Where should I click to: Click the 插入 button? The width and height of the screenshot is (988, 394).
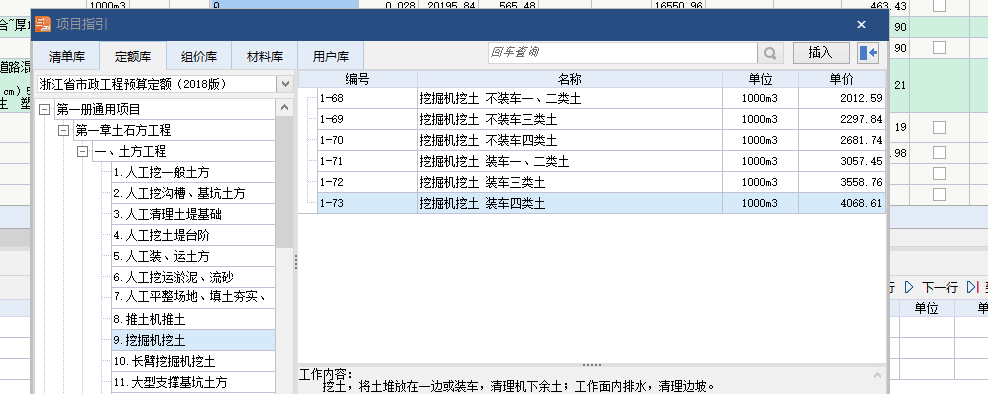tap(821, 53)
